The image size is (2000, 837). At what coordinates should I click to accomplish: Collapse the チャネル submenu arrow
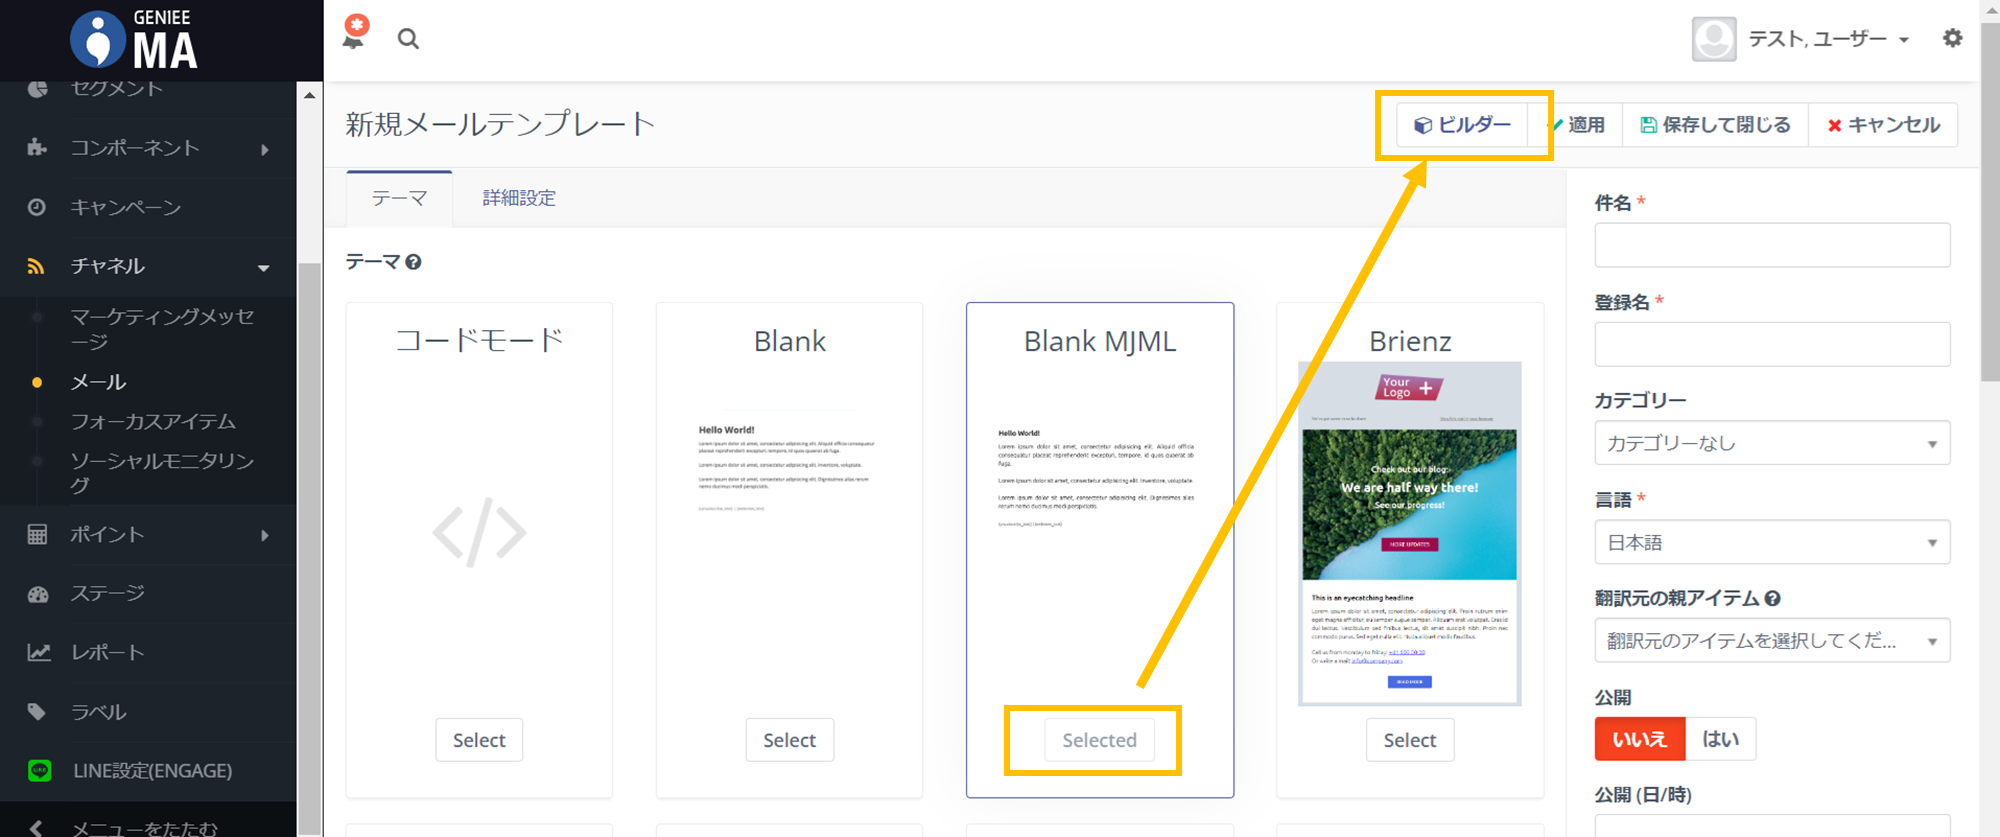click(x=264, y=268)
